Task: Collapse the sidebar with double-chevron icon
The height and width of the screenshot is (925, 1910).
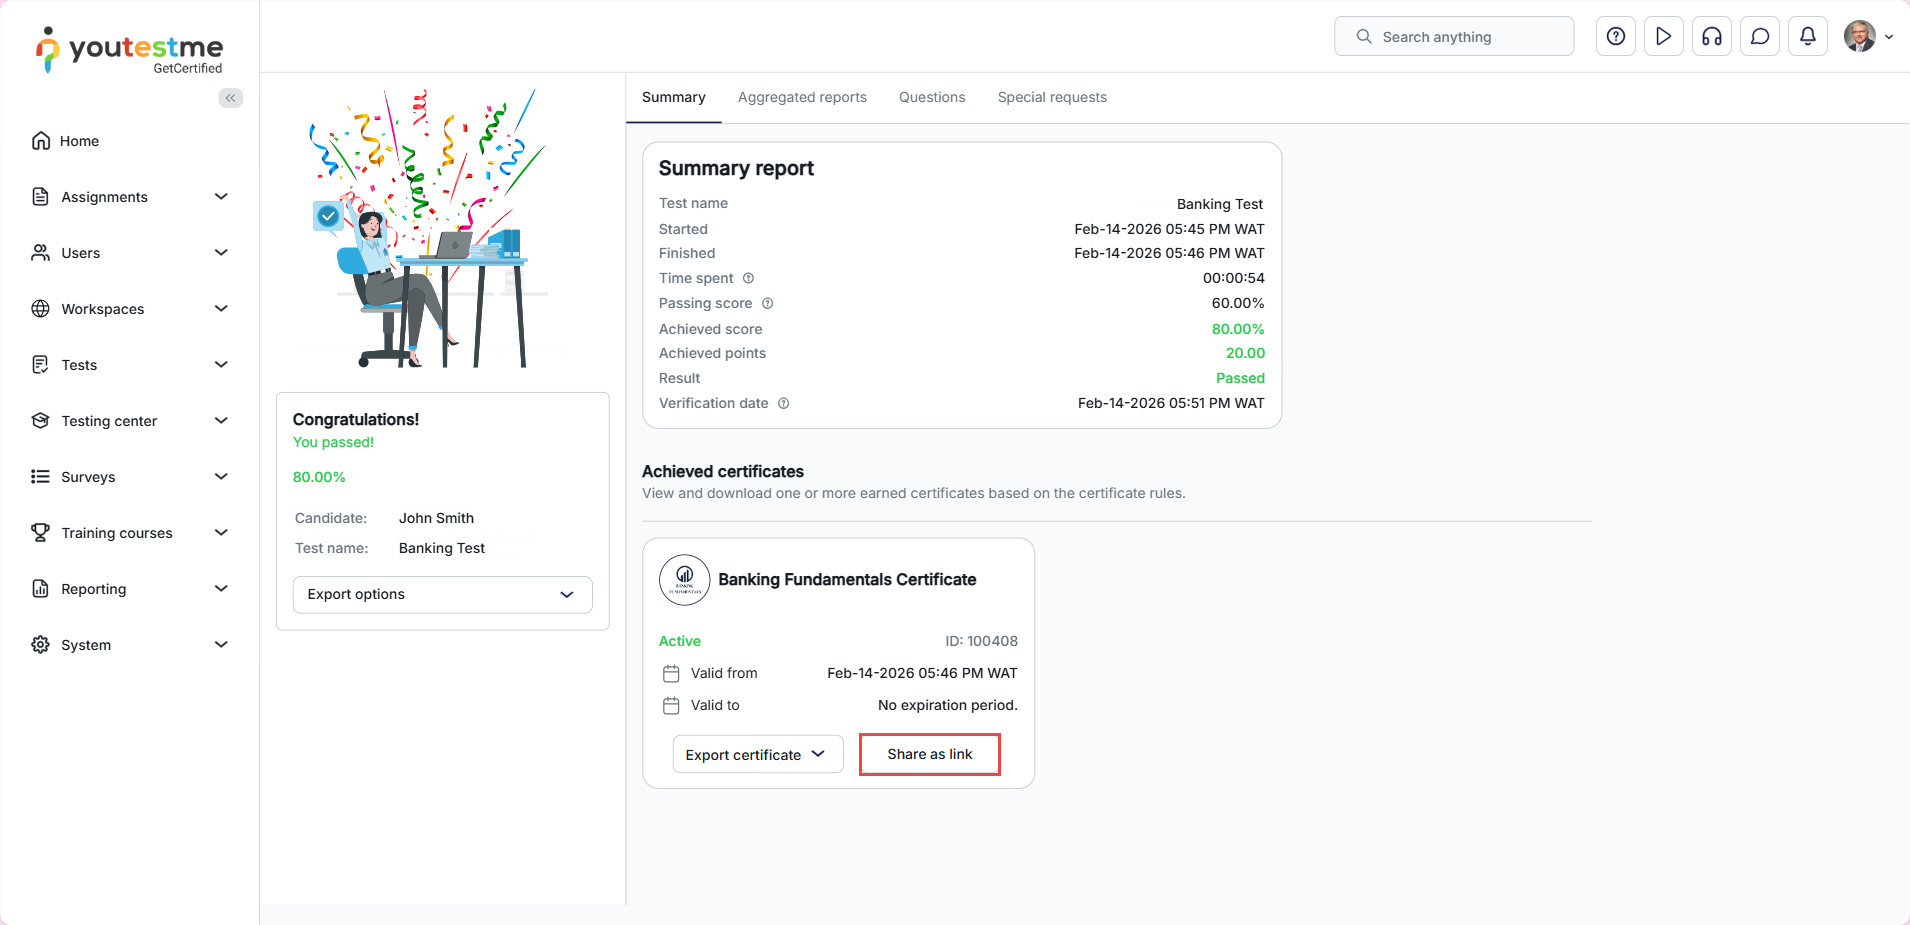Action: [231, 98]
